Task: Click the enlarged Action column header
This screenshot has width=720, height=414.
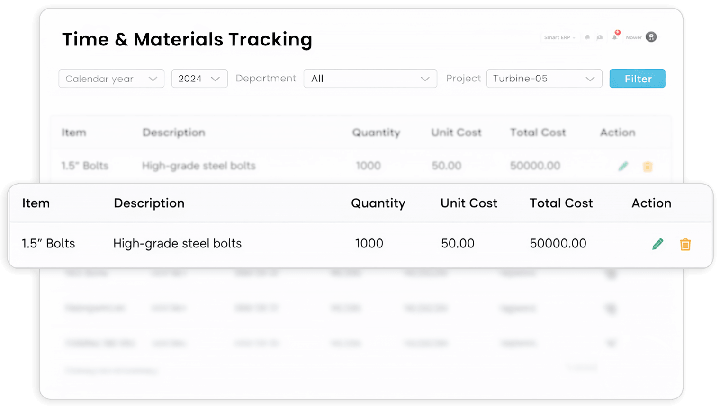Action: coord(651,203)
